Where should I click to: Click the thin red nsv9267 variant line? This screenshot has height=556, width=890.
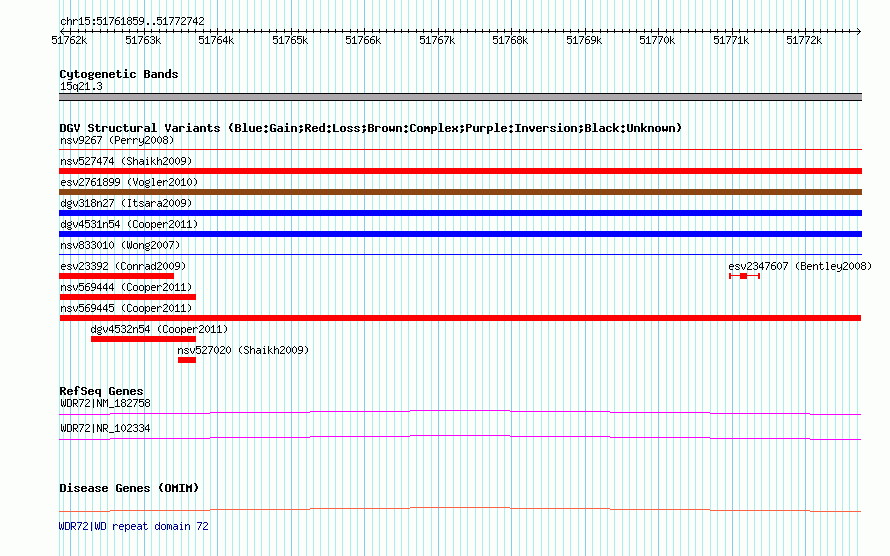(460, 150)
